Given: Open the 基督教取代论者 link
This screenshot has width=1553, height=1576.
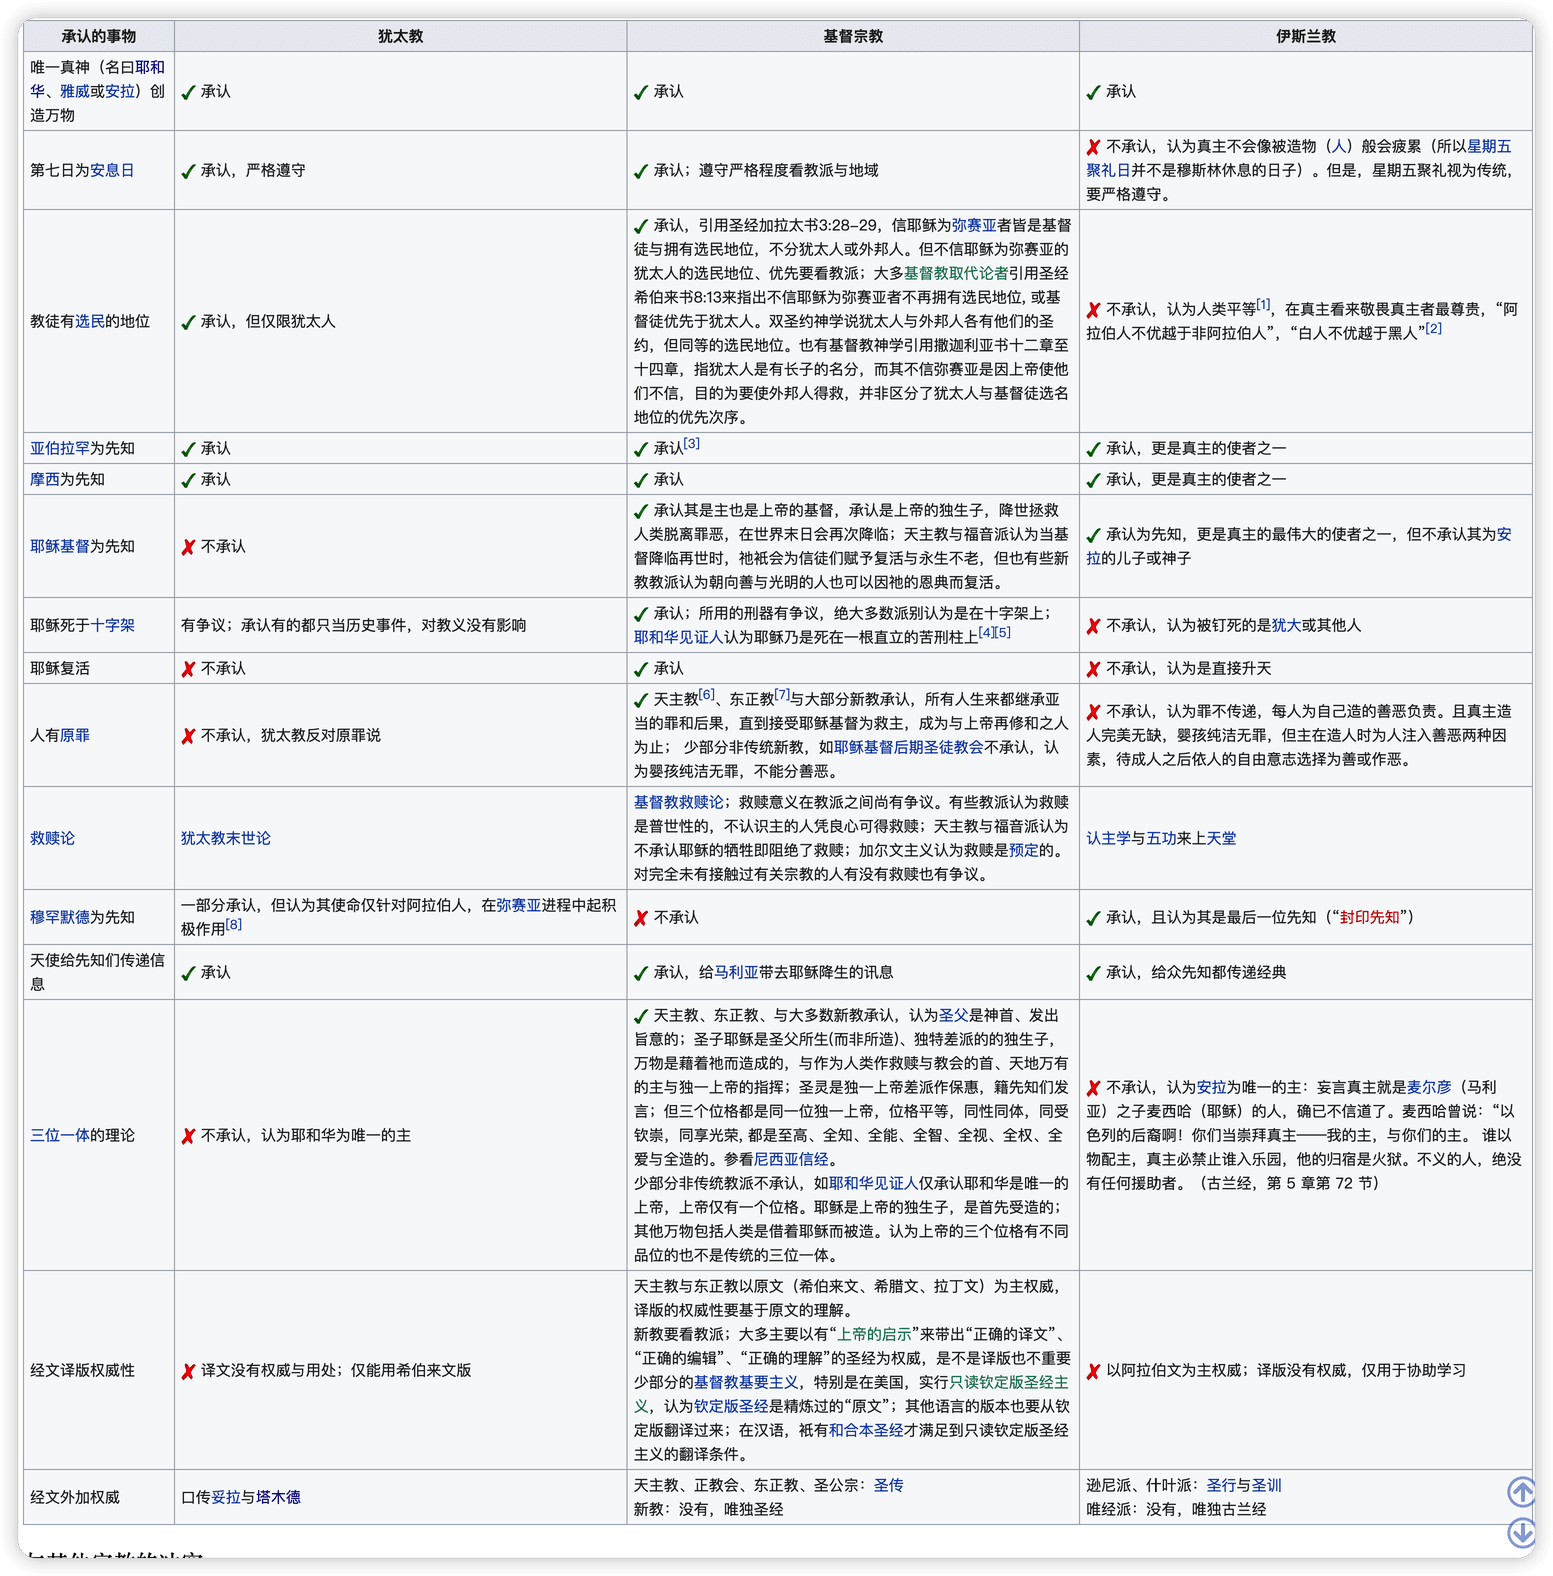Looking at the screenshot, I should [956, 273].
